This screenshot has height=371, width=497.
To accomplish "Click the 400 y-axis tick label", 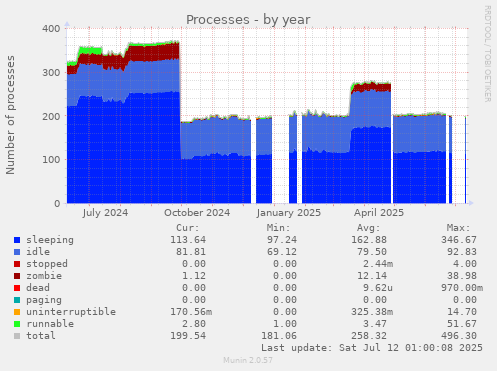I will click(x=51, y=29).
